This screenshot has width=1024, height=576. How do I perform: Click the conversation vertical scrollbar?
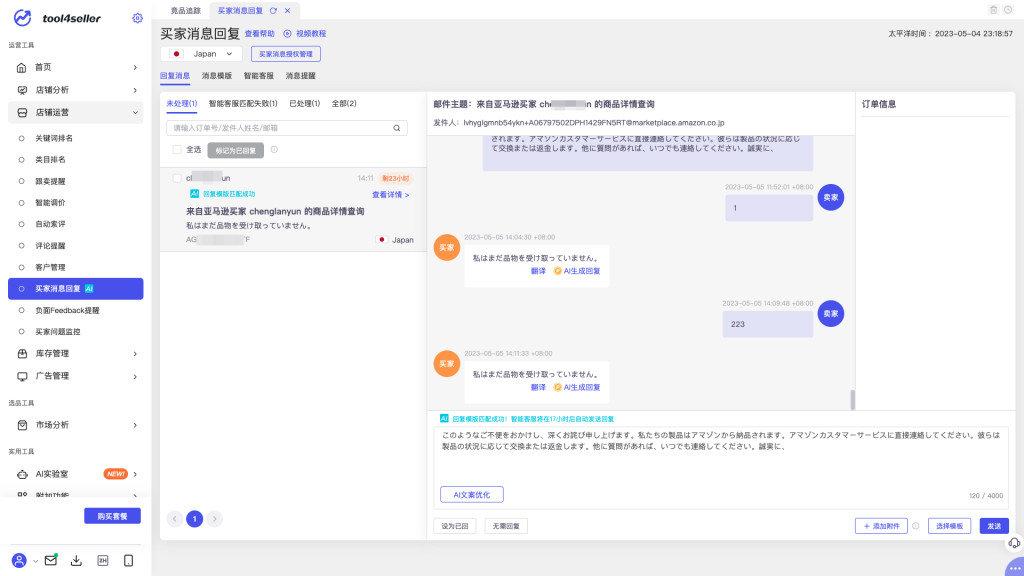(x=852, y=400)
